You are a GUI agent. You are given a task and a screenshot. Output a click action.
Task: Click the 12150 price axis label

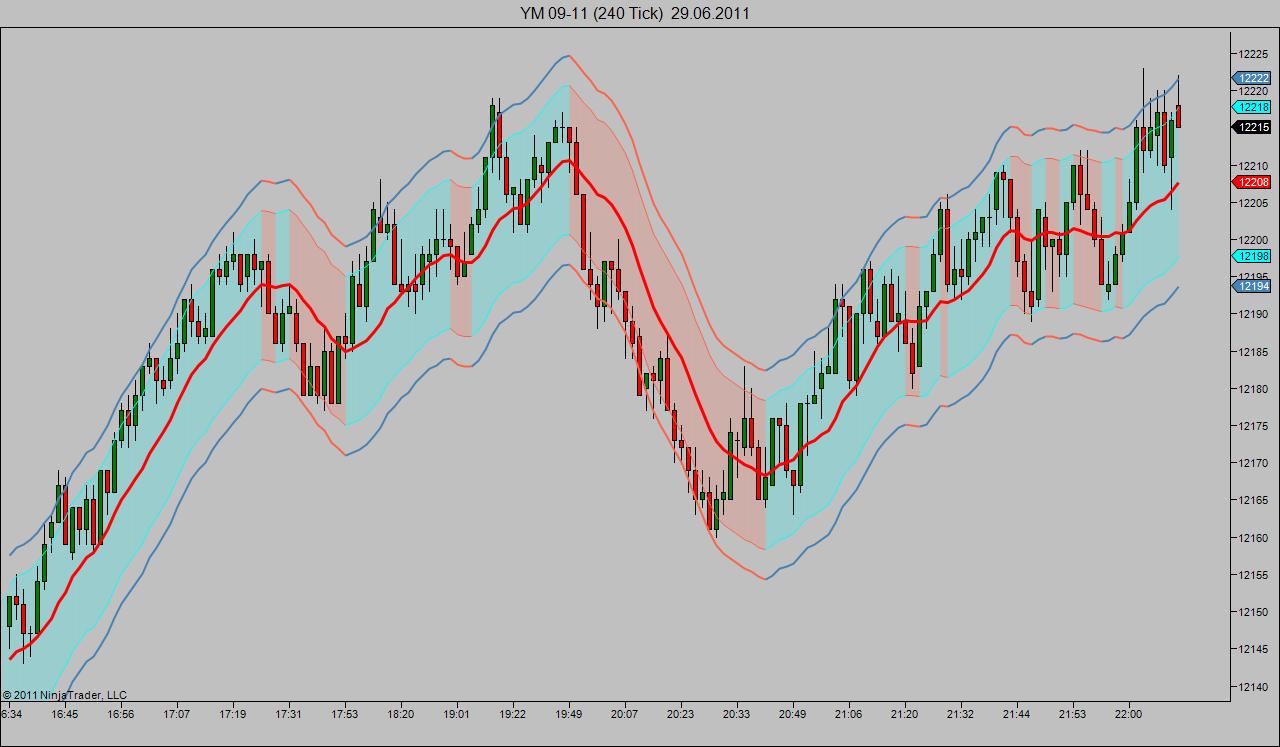pos(1254,612)
